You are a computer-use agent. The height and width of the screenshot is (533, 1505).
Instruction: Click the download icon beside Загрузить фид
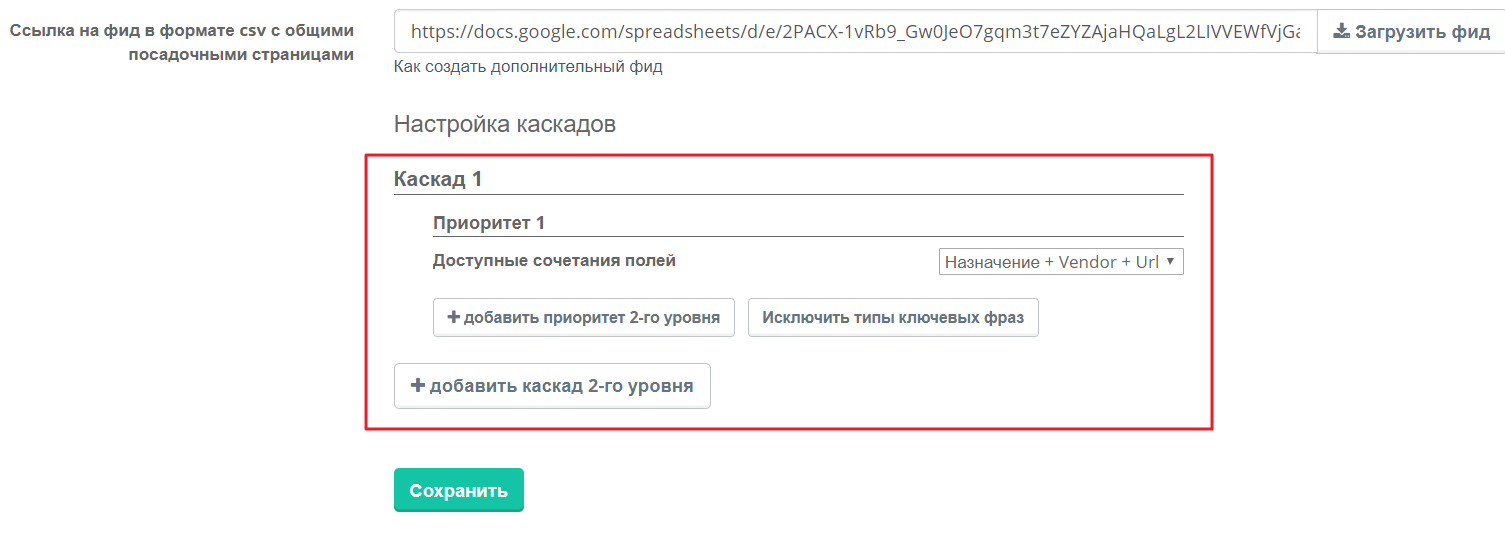(x=1341, y=32)
